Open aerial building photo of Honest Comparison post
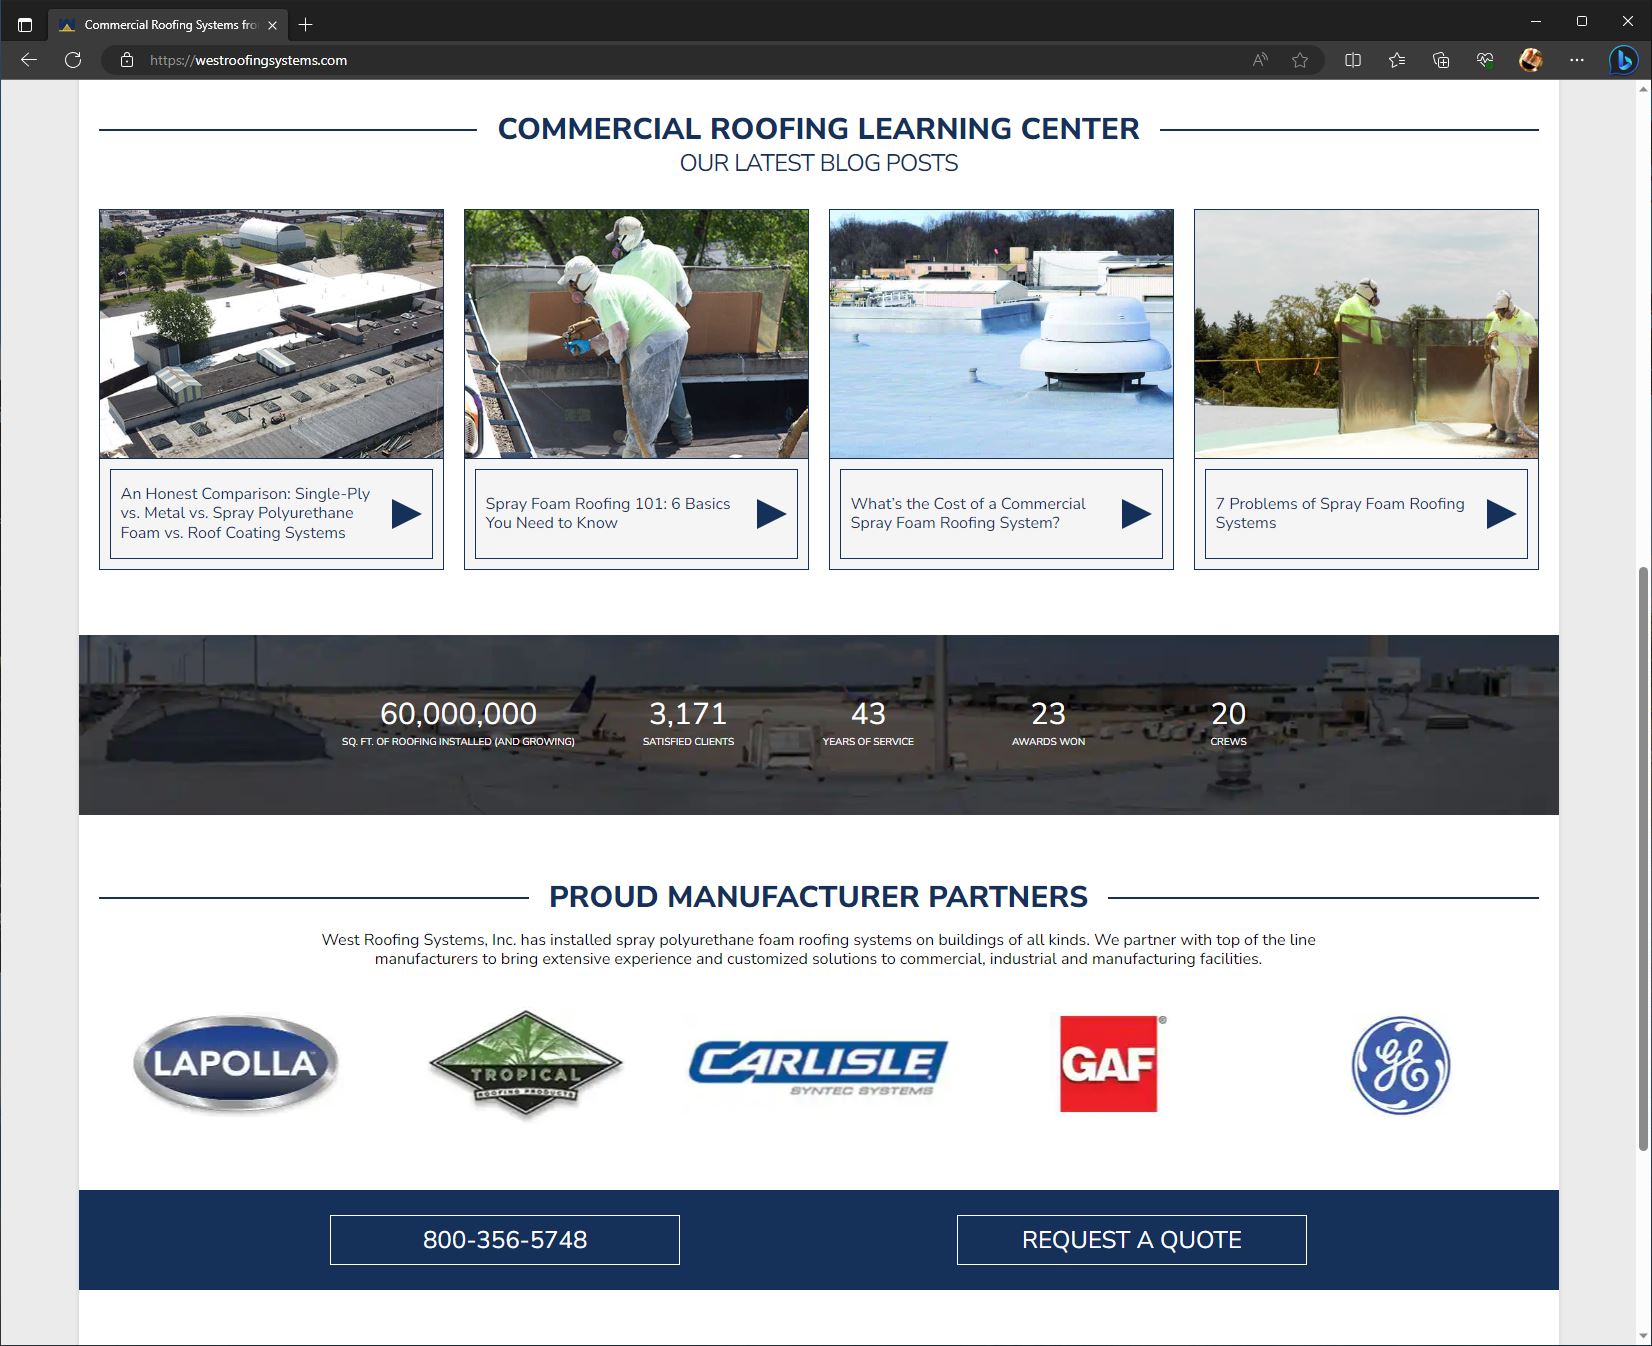Viewport: 1652px width, 1346px height. point(271,334)
